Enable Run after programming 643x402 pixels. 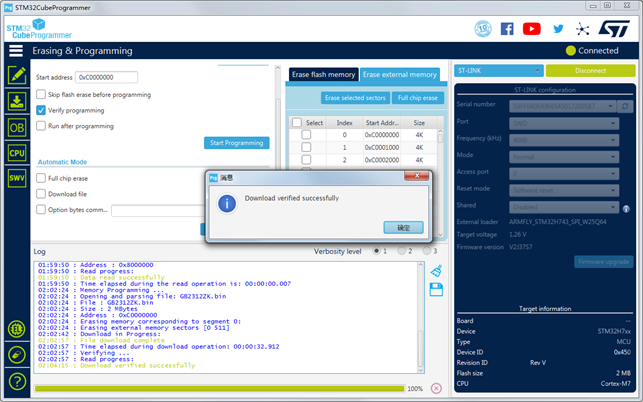click(x=41, y=126)
